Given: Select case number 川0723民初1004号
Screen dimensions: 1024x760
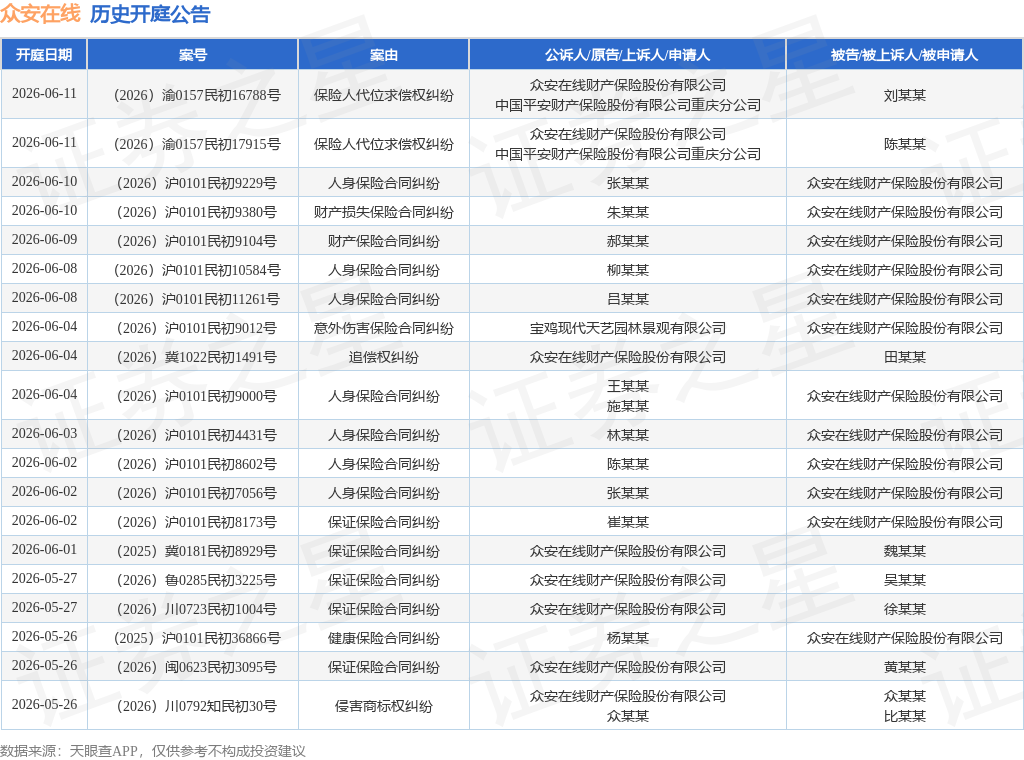Looking at the screenshot, I should click(197, 609).
